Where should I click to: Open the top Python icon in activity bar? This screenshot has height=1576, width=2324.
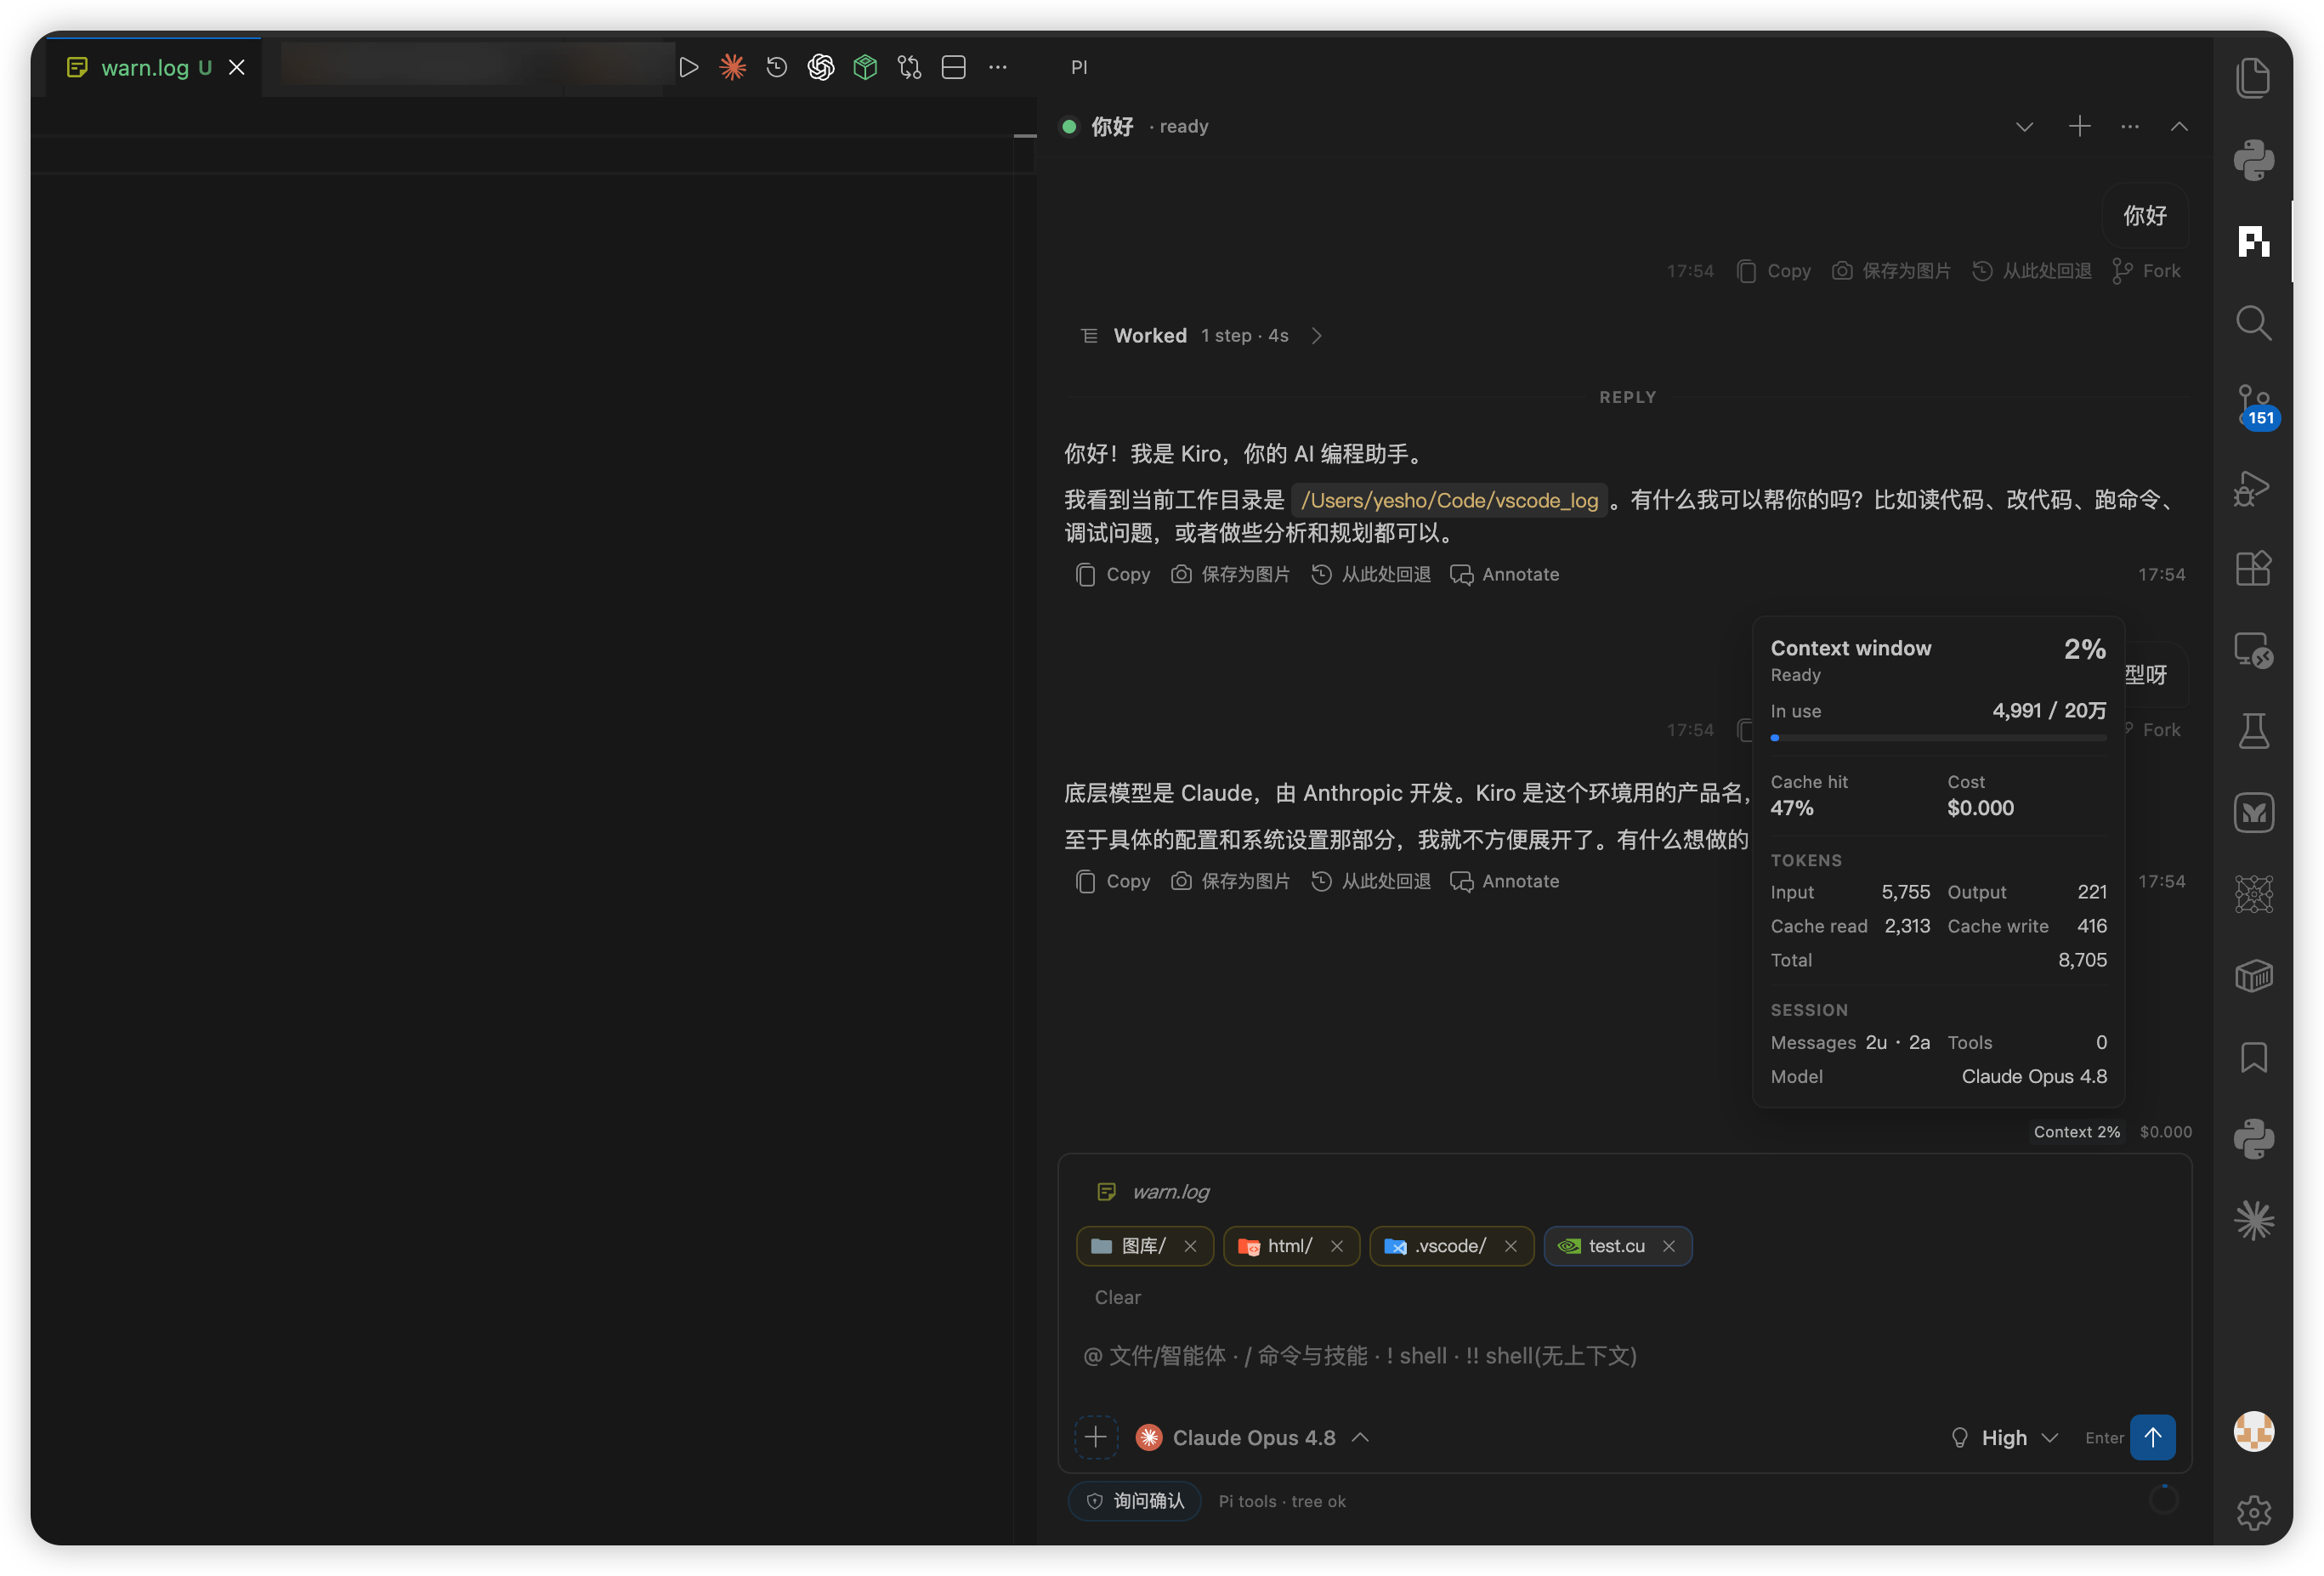2253,160
